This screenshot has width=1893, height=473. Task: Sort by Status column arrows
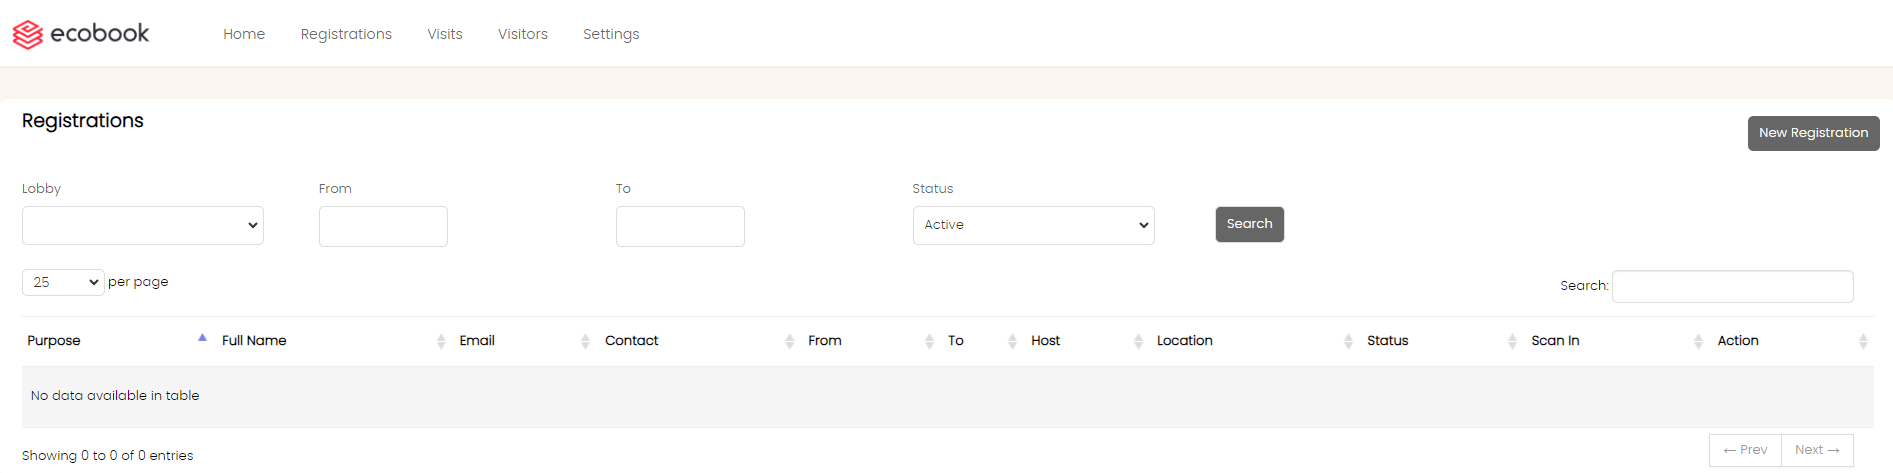pos(1512,341)
